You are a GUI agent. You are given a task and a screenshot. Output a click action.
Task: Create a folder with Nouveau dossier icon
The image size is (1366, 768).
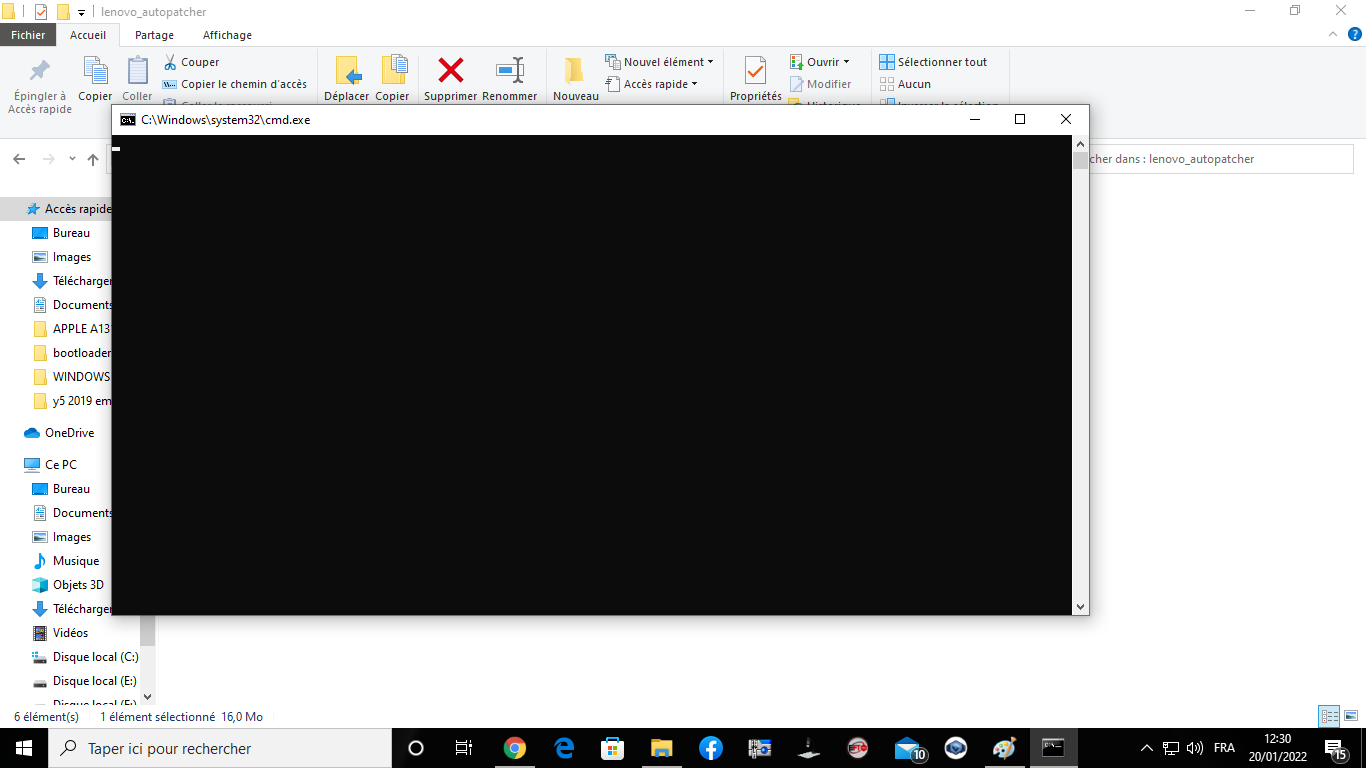pos(575,71)
